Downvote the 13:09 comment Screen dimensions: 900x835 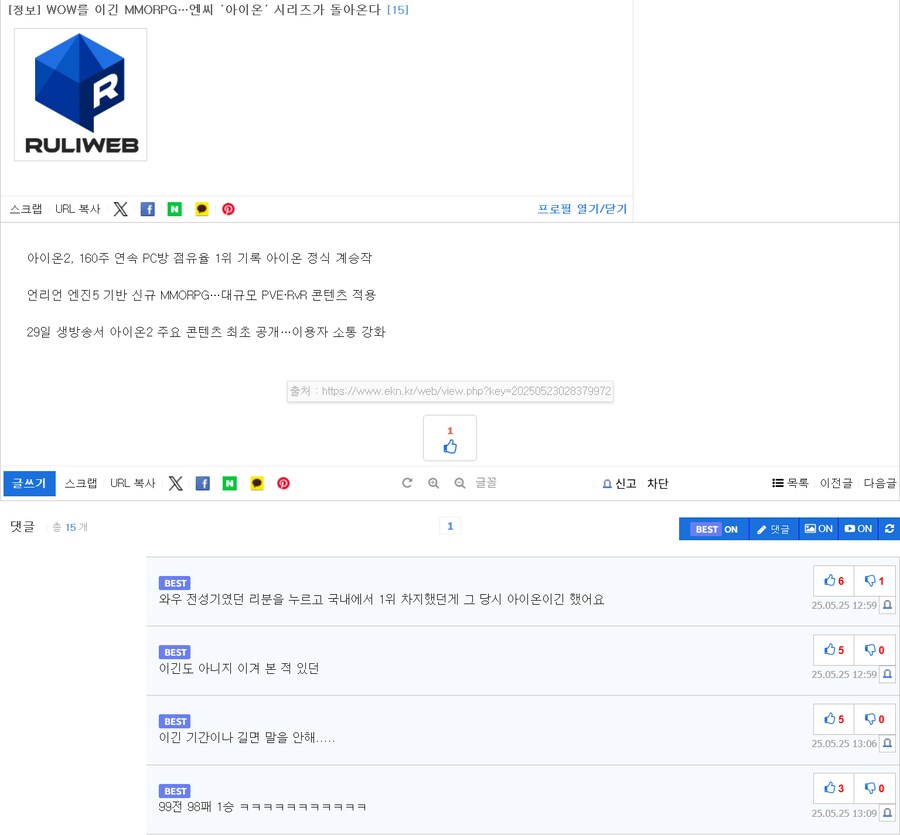pyautogui.click(x=874, y=788)
